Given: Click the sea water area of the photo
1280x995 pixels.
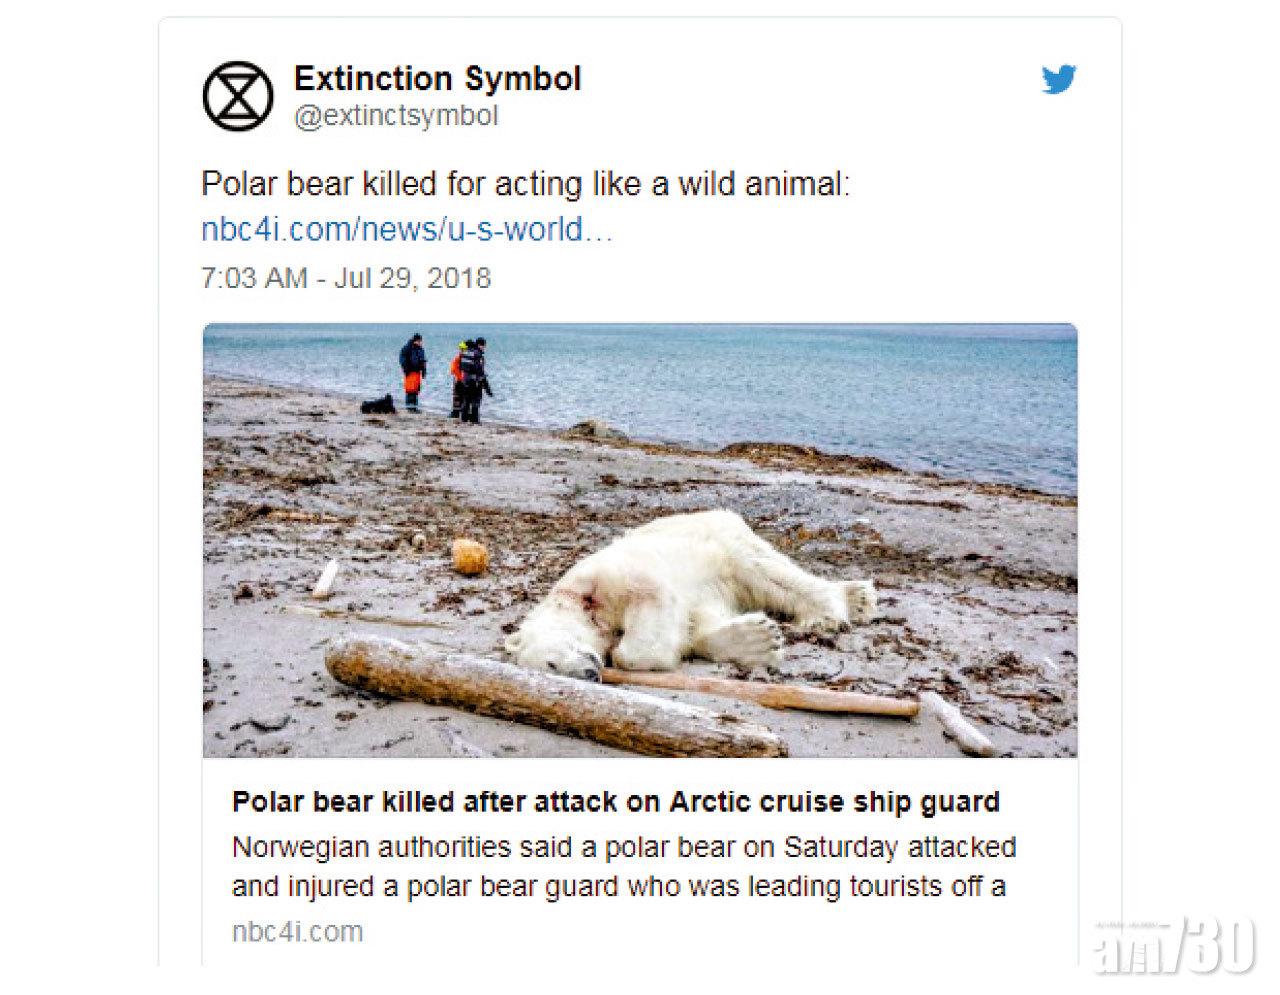Looking at the screenshot, I should tap(800, 390).
